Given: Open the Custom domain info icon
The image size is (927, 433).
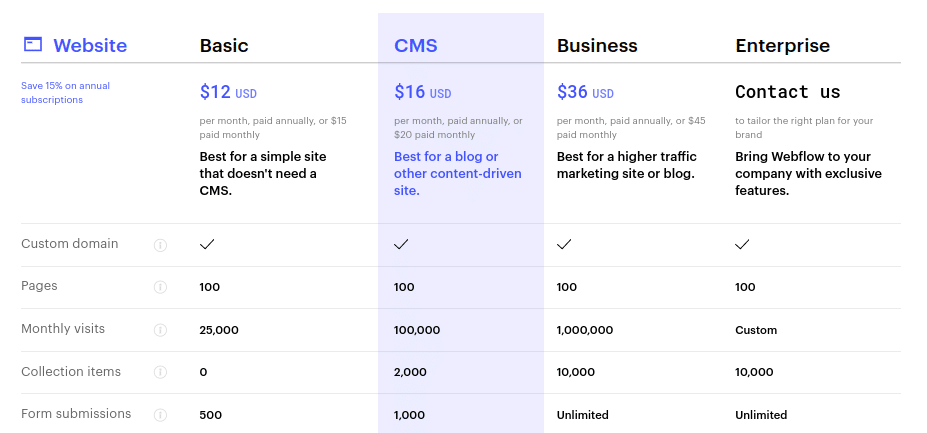Looking at the screenshot, I should point(160,245).
